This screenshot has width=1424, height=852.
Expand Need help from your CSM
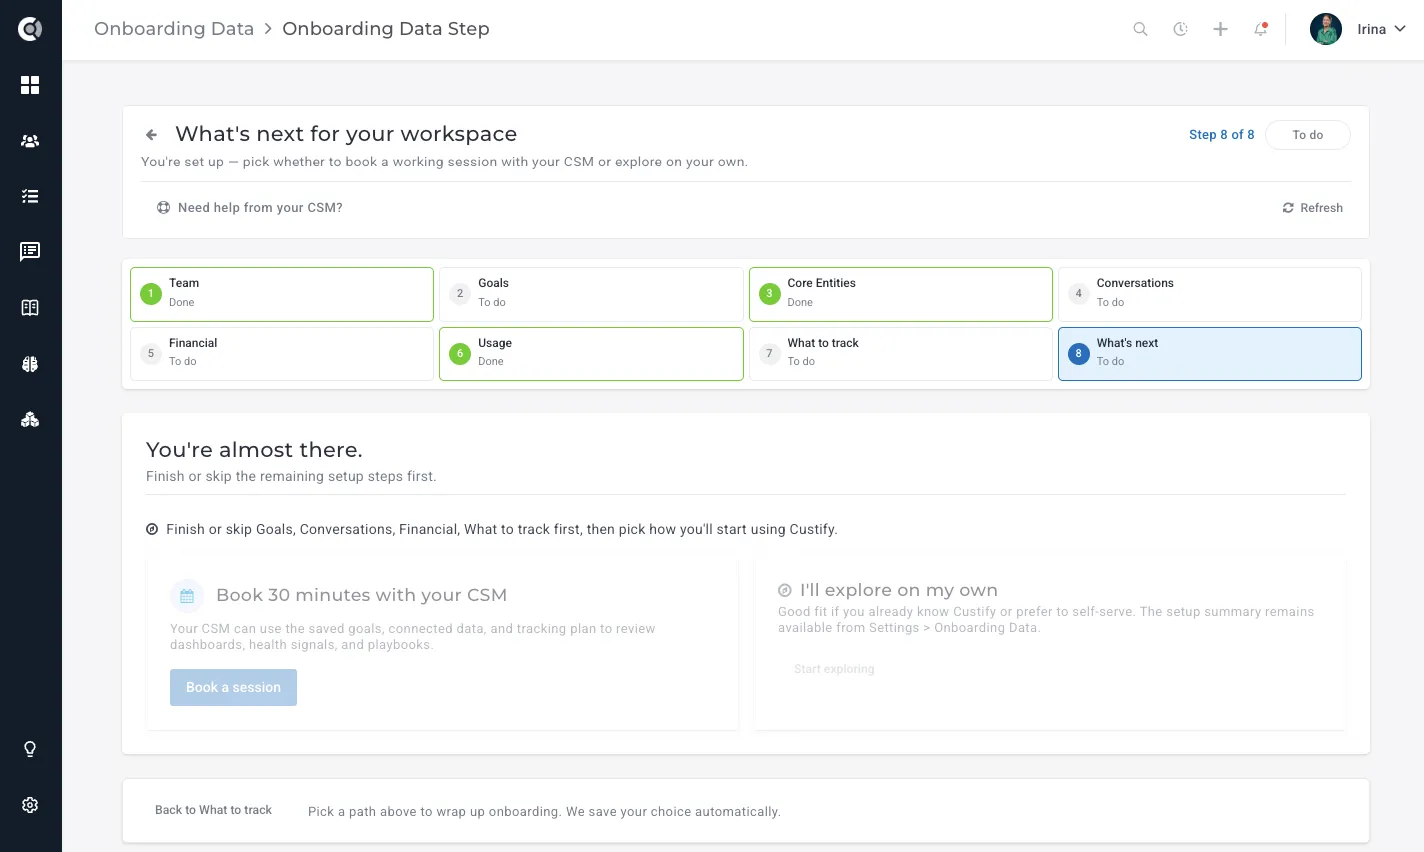pyautogui.click(x=250, y=208)
